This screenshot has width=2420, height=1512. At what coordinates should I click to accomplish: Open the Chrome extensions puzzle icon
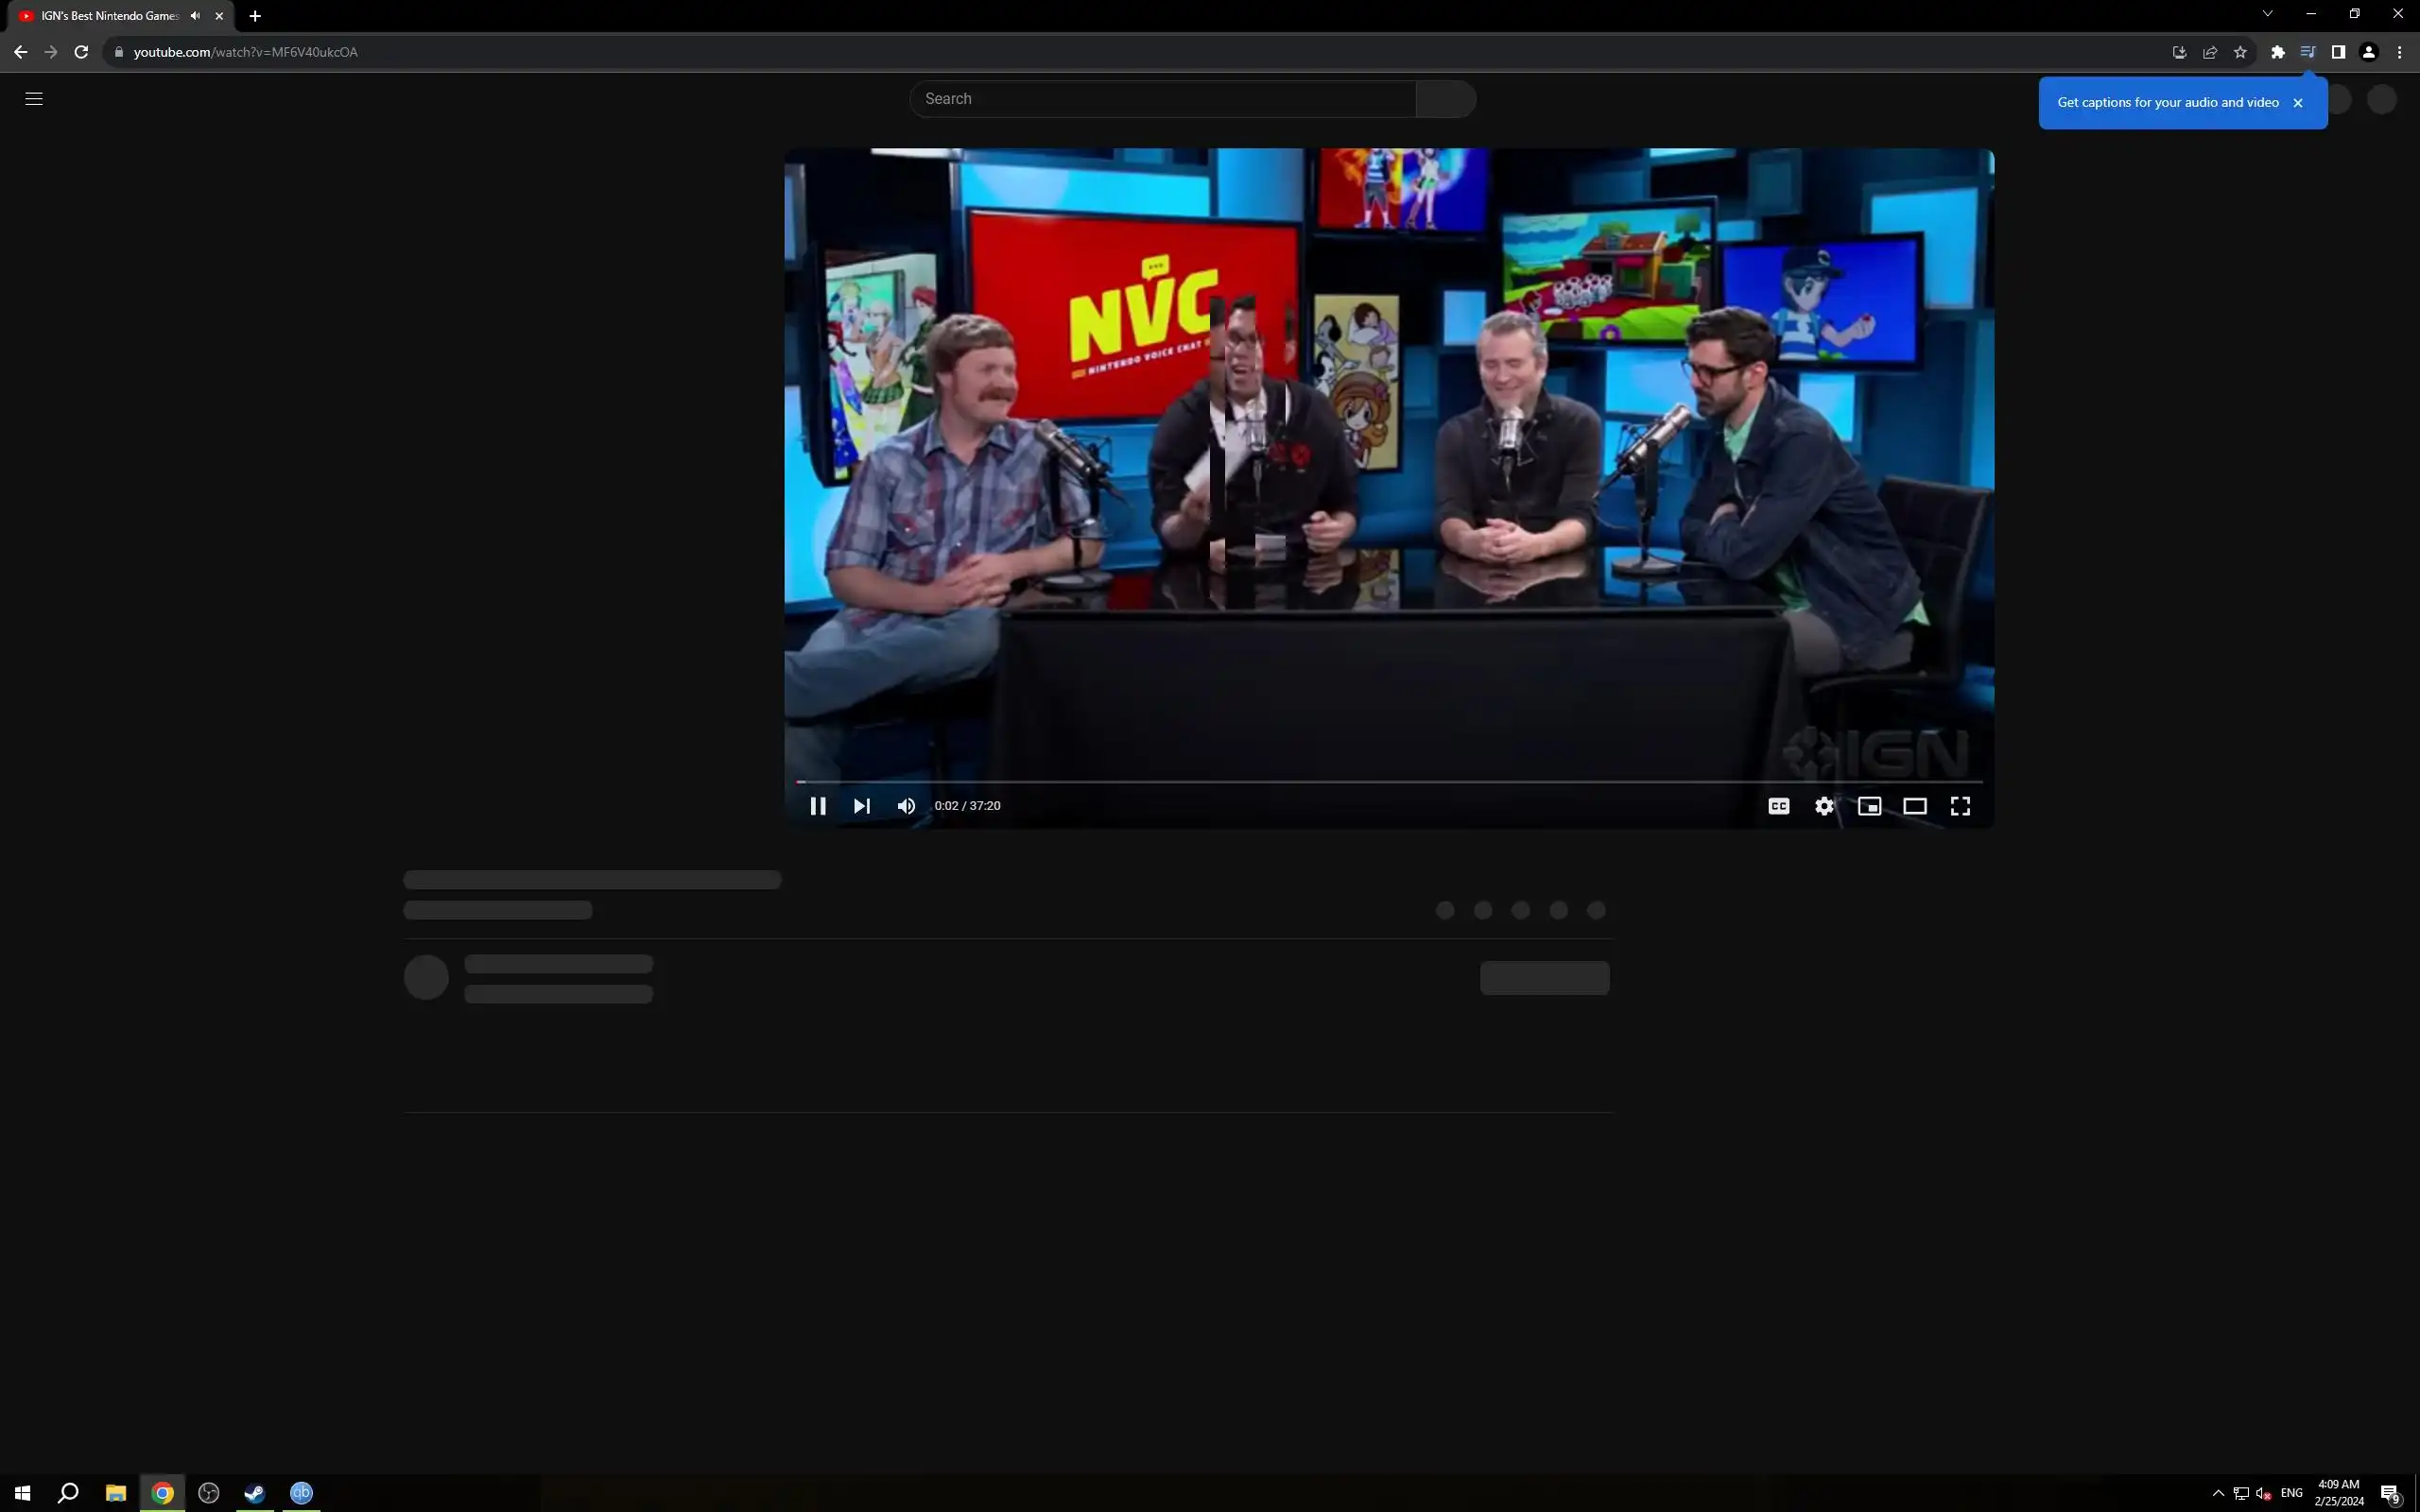[2277, 52]
